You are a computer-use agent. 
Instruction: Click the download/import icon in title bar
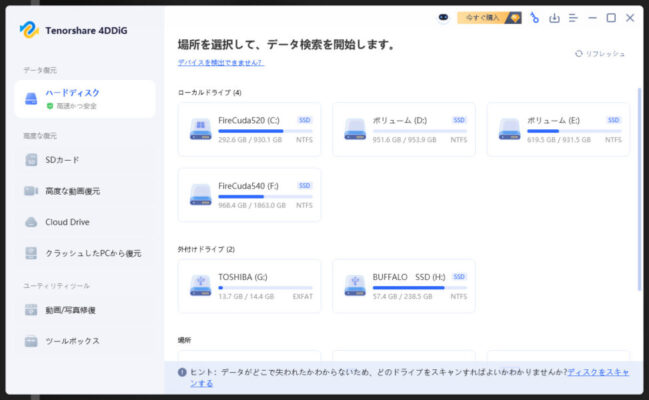554,18
